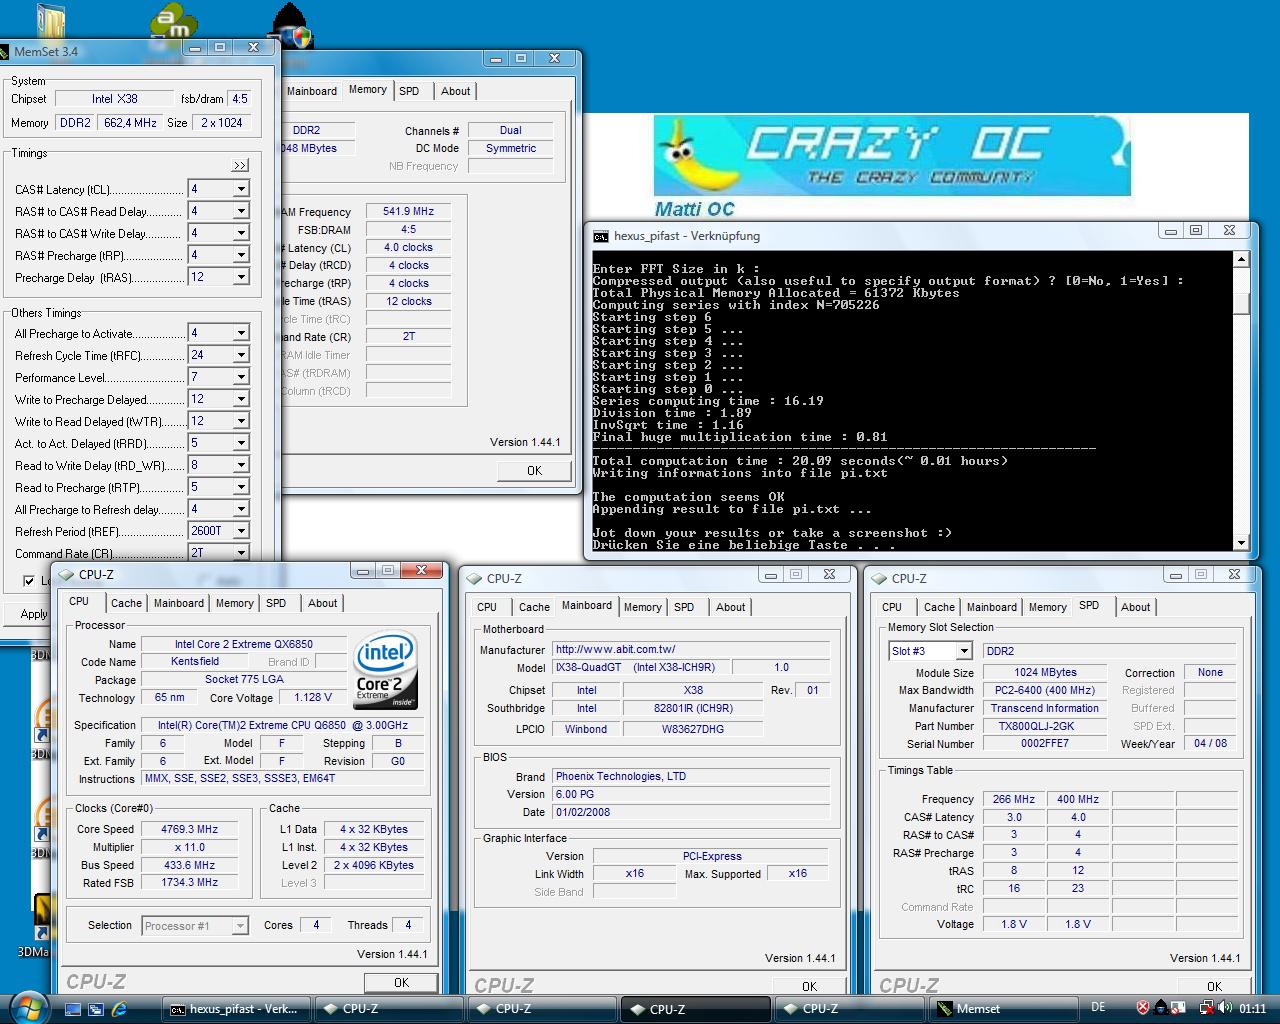This screenshot has width=1280, height=1024.
Task: Open About tab in CPU-Z CPU window
Action: [322, 603]
